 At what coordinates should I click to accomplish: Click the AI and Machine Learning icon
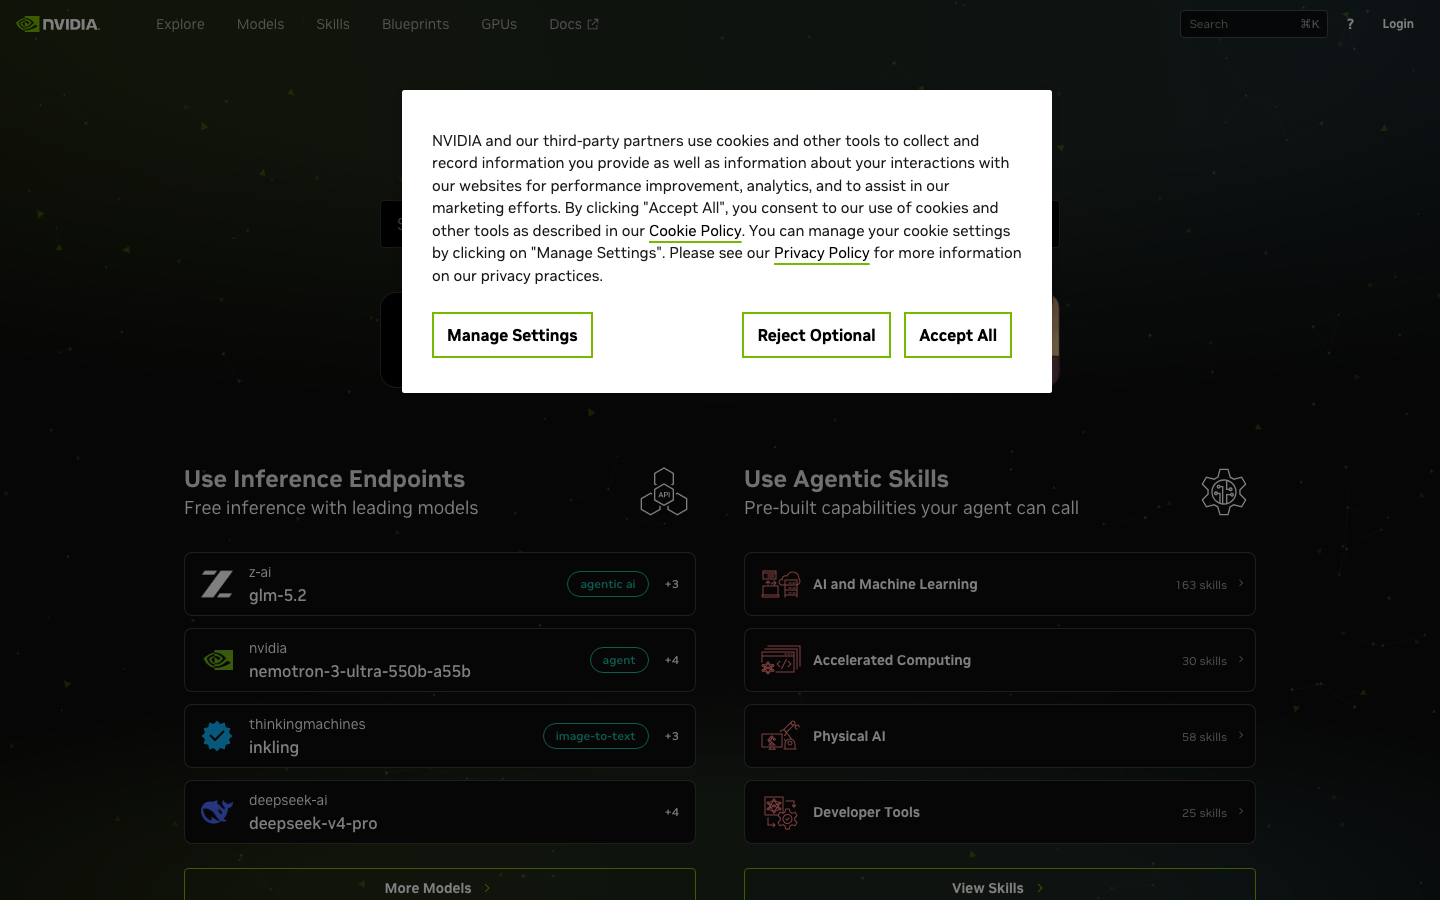tap(781, 584)
